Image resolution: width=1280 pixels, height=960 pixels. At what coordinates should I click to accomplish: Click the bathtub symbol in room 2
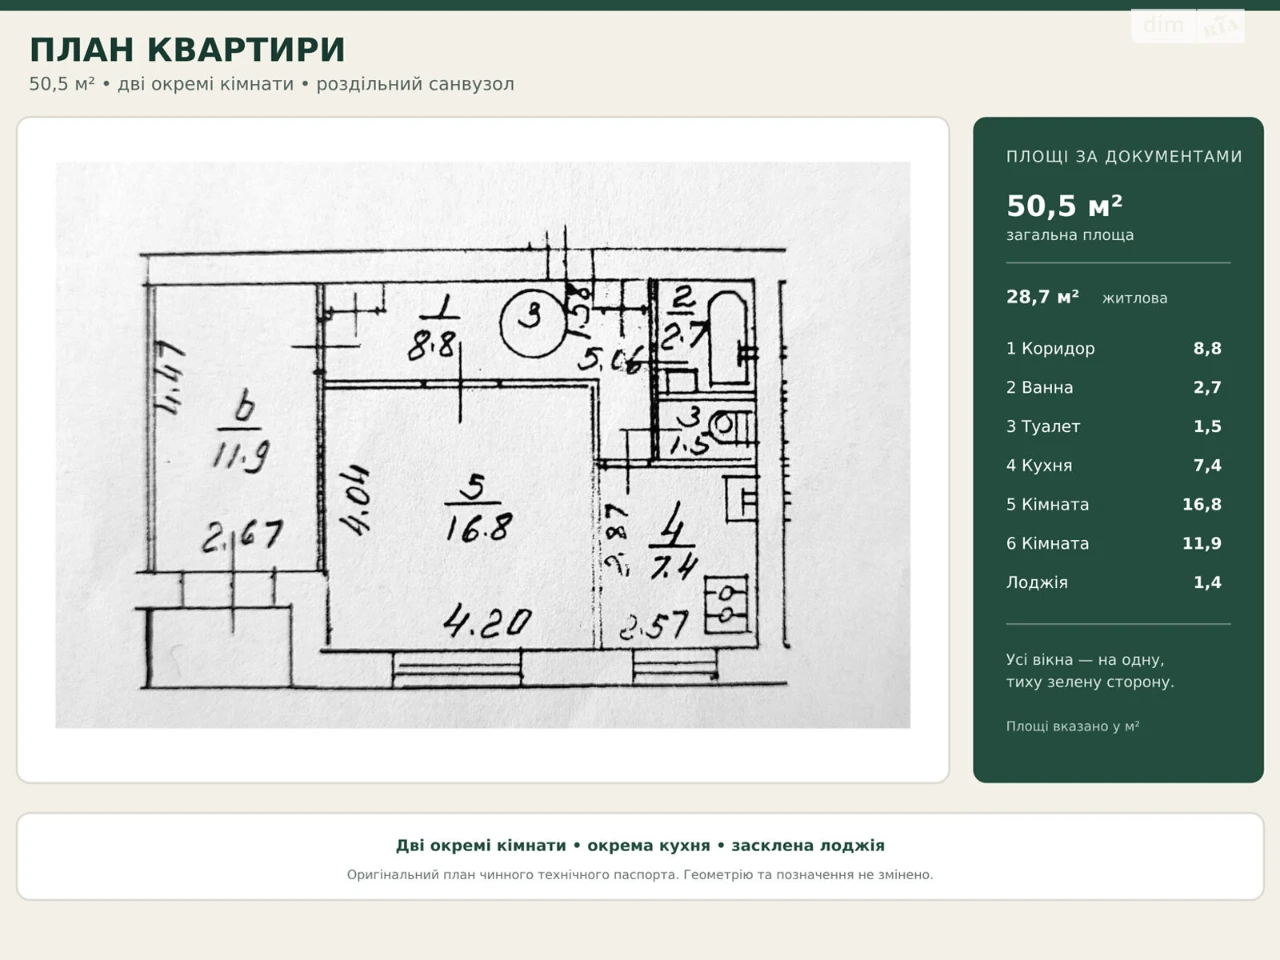(x=728, y=338)
